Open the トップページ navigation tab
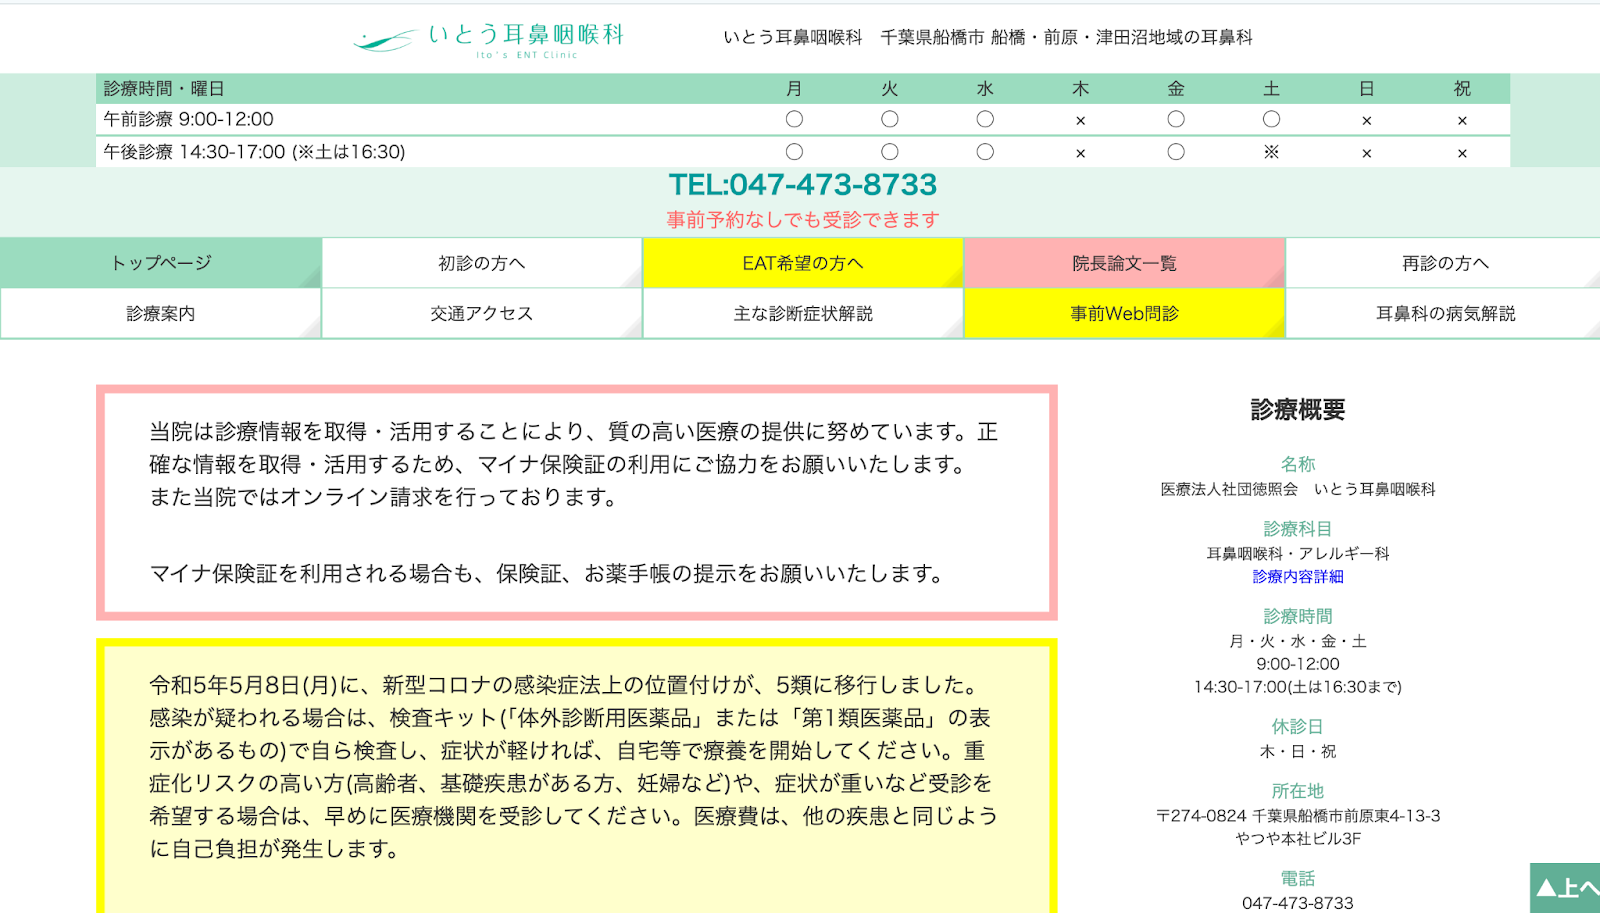Image resolution: width=1600 pixels, height=913 pixels. point(161,262)
